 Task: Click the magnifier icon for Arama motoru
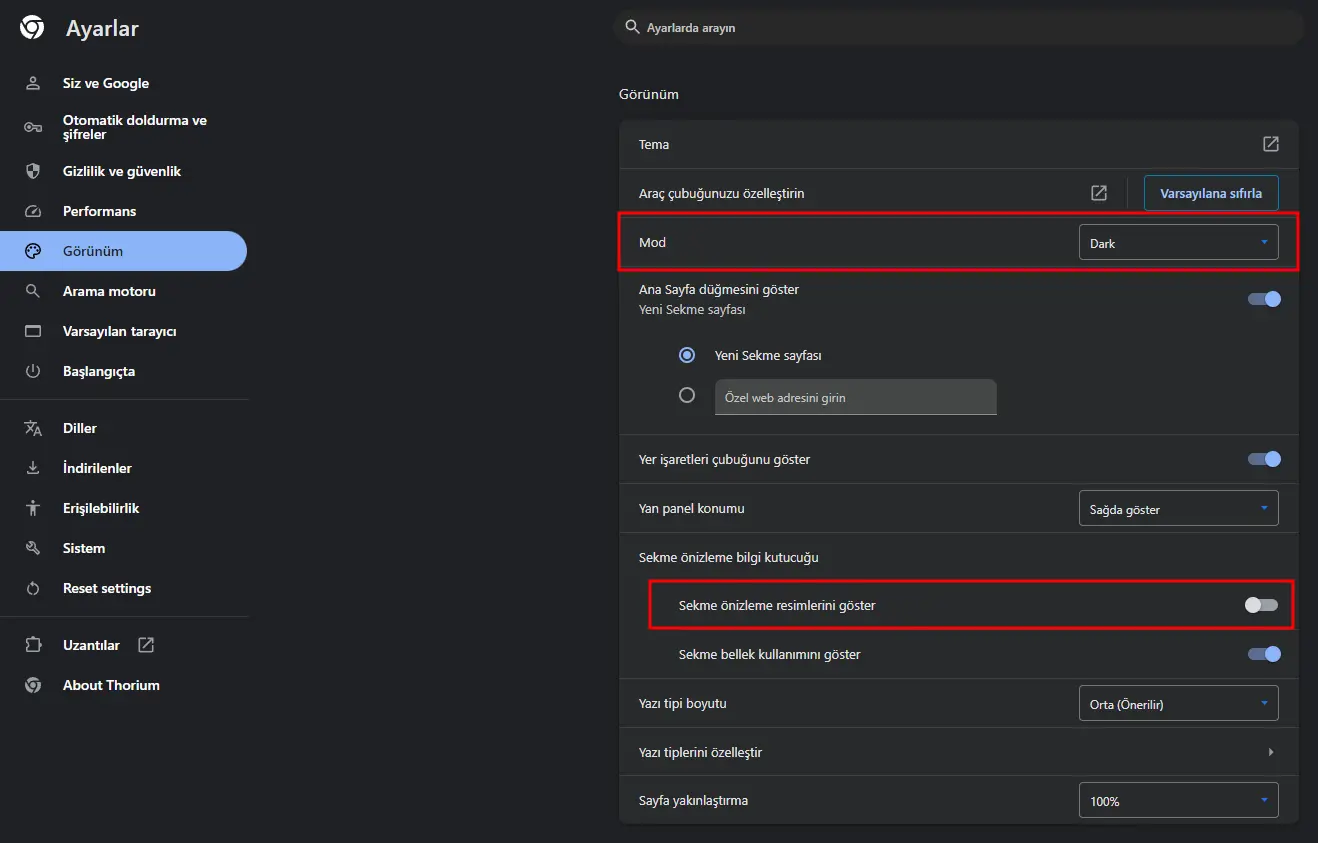[33, 291]
